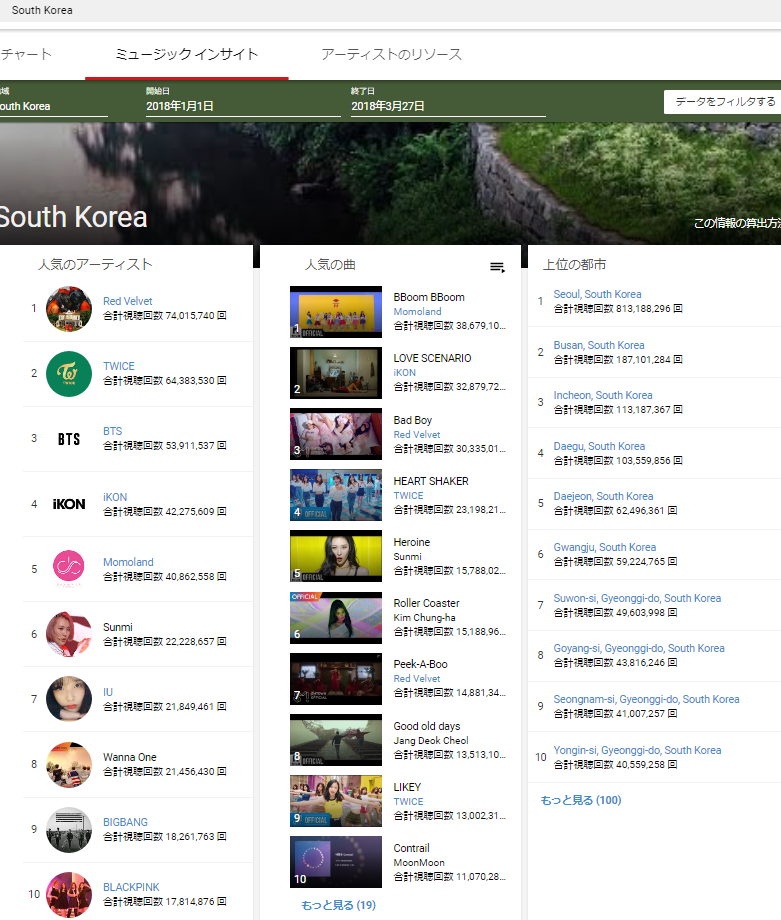Screen dimensions: 781x920
Task: Click iKON link under LOVE SCENARIO
Action: pos(405,373)
